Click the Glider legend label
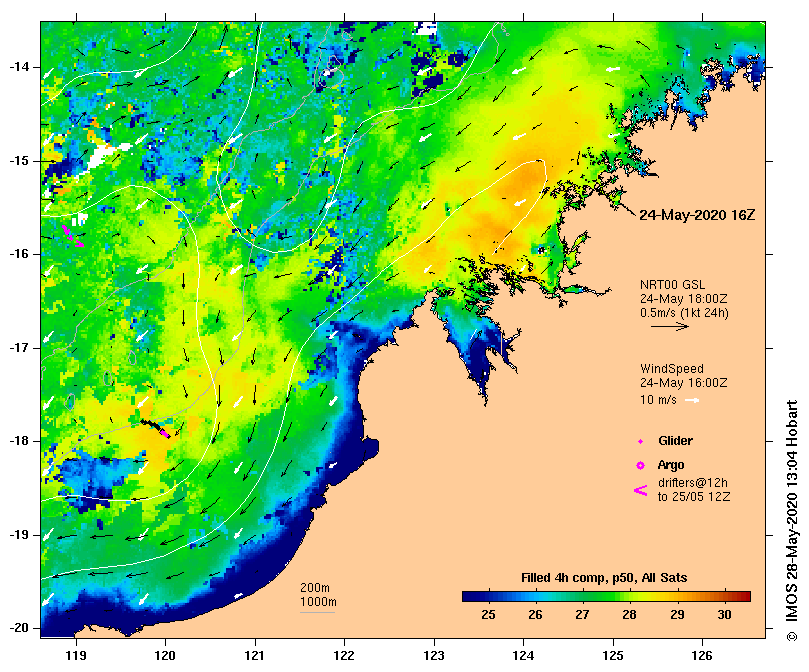The width and height of the screenshot is (809, 672). click(x=675, y=441)
